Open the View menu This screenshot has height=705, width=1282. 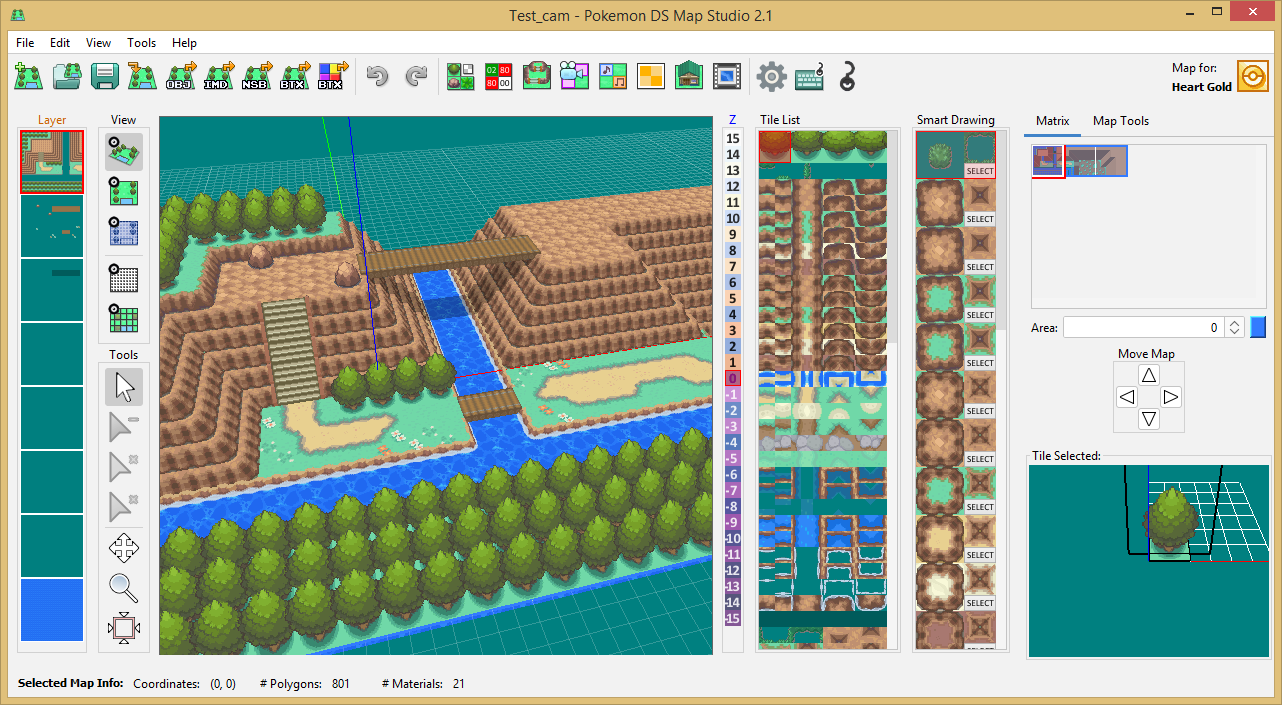click(x=99, y=43)
